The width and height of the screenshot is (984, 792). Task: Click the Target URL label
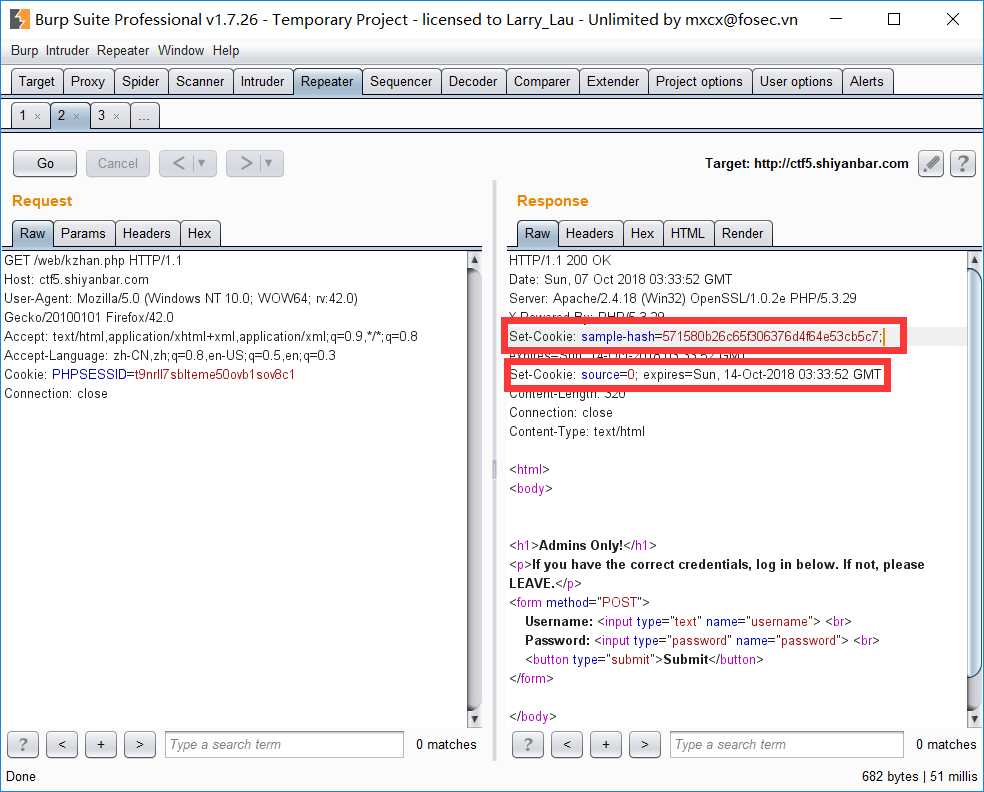(x=806, y=164)
